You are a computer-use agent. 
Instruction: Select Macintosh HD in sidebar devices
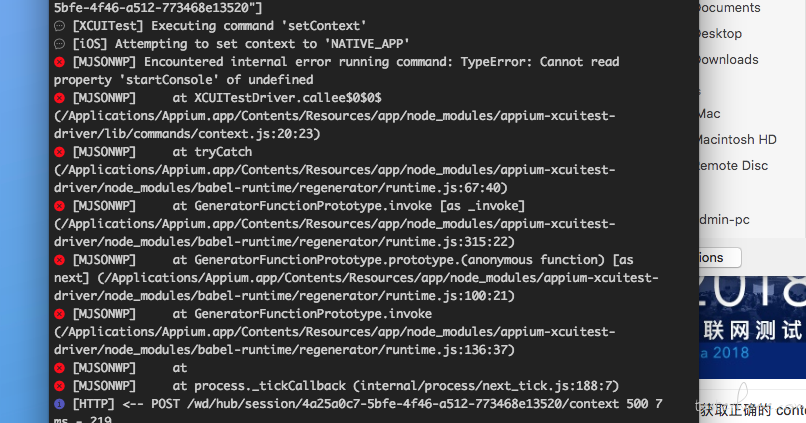(x=737, y=139)
